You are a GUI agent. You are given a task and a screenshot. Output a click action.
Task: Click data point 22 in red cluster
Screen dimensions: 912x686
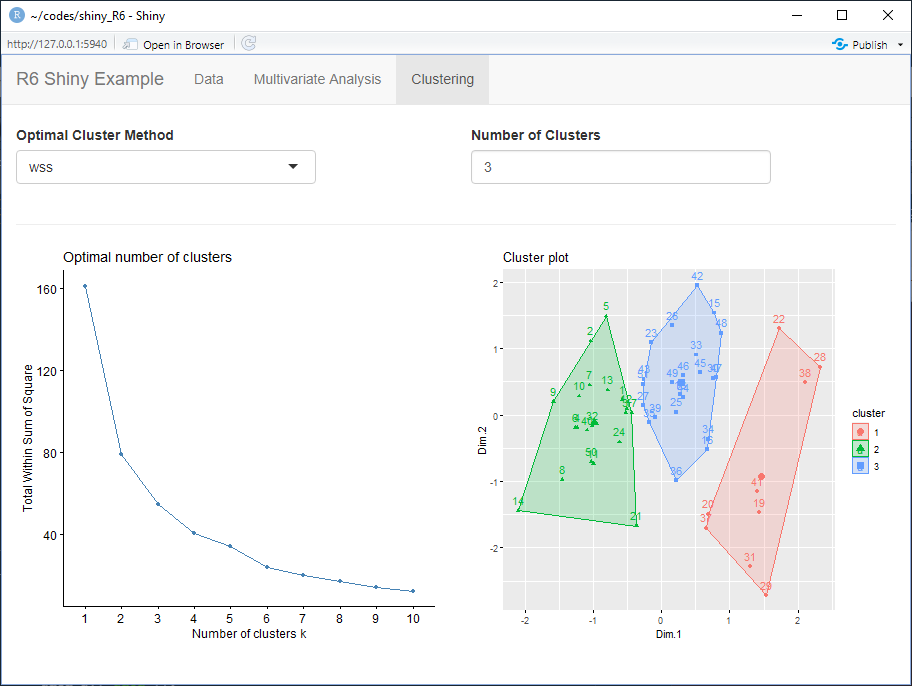click(x=778, y=328)
